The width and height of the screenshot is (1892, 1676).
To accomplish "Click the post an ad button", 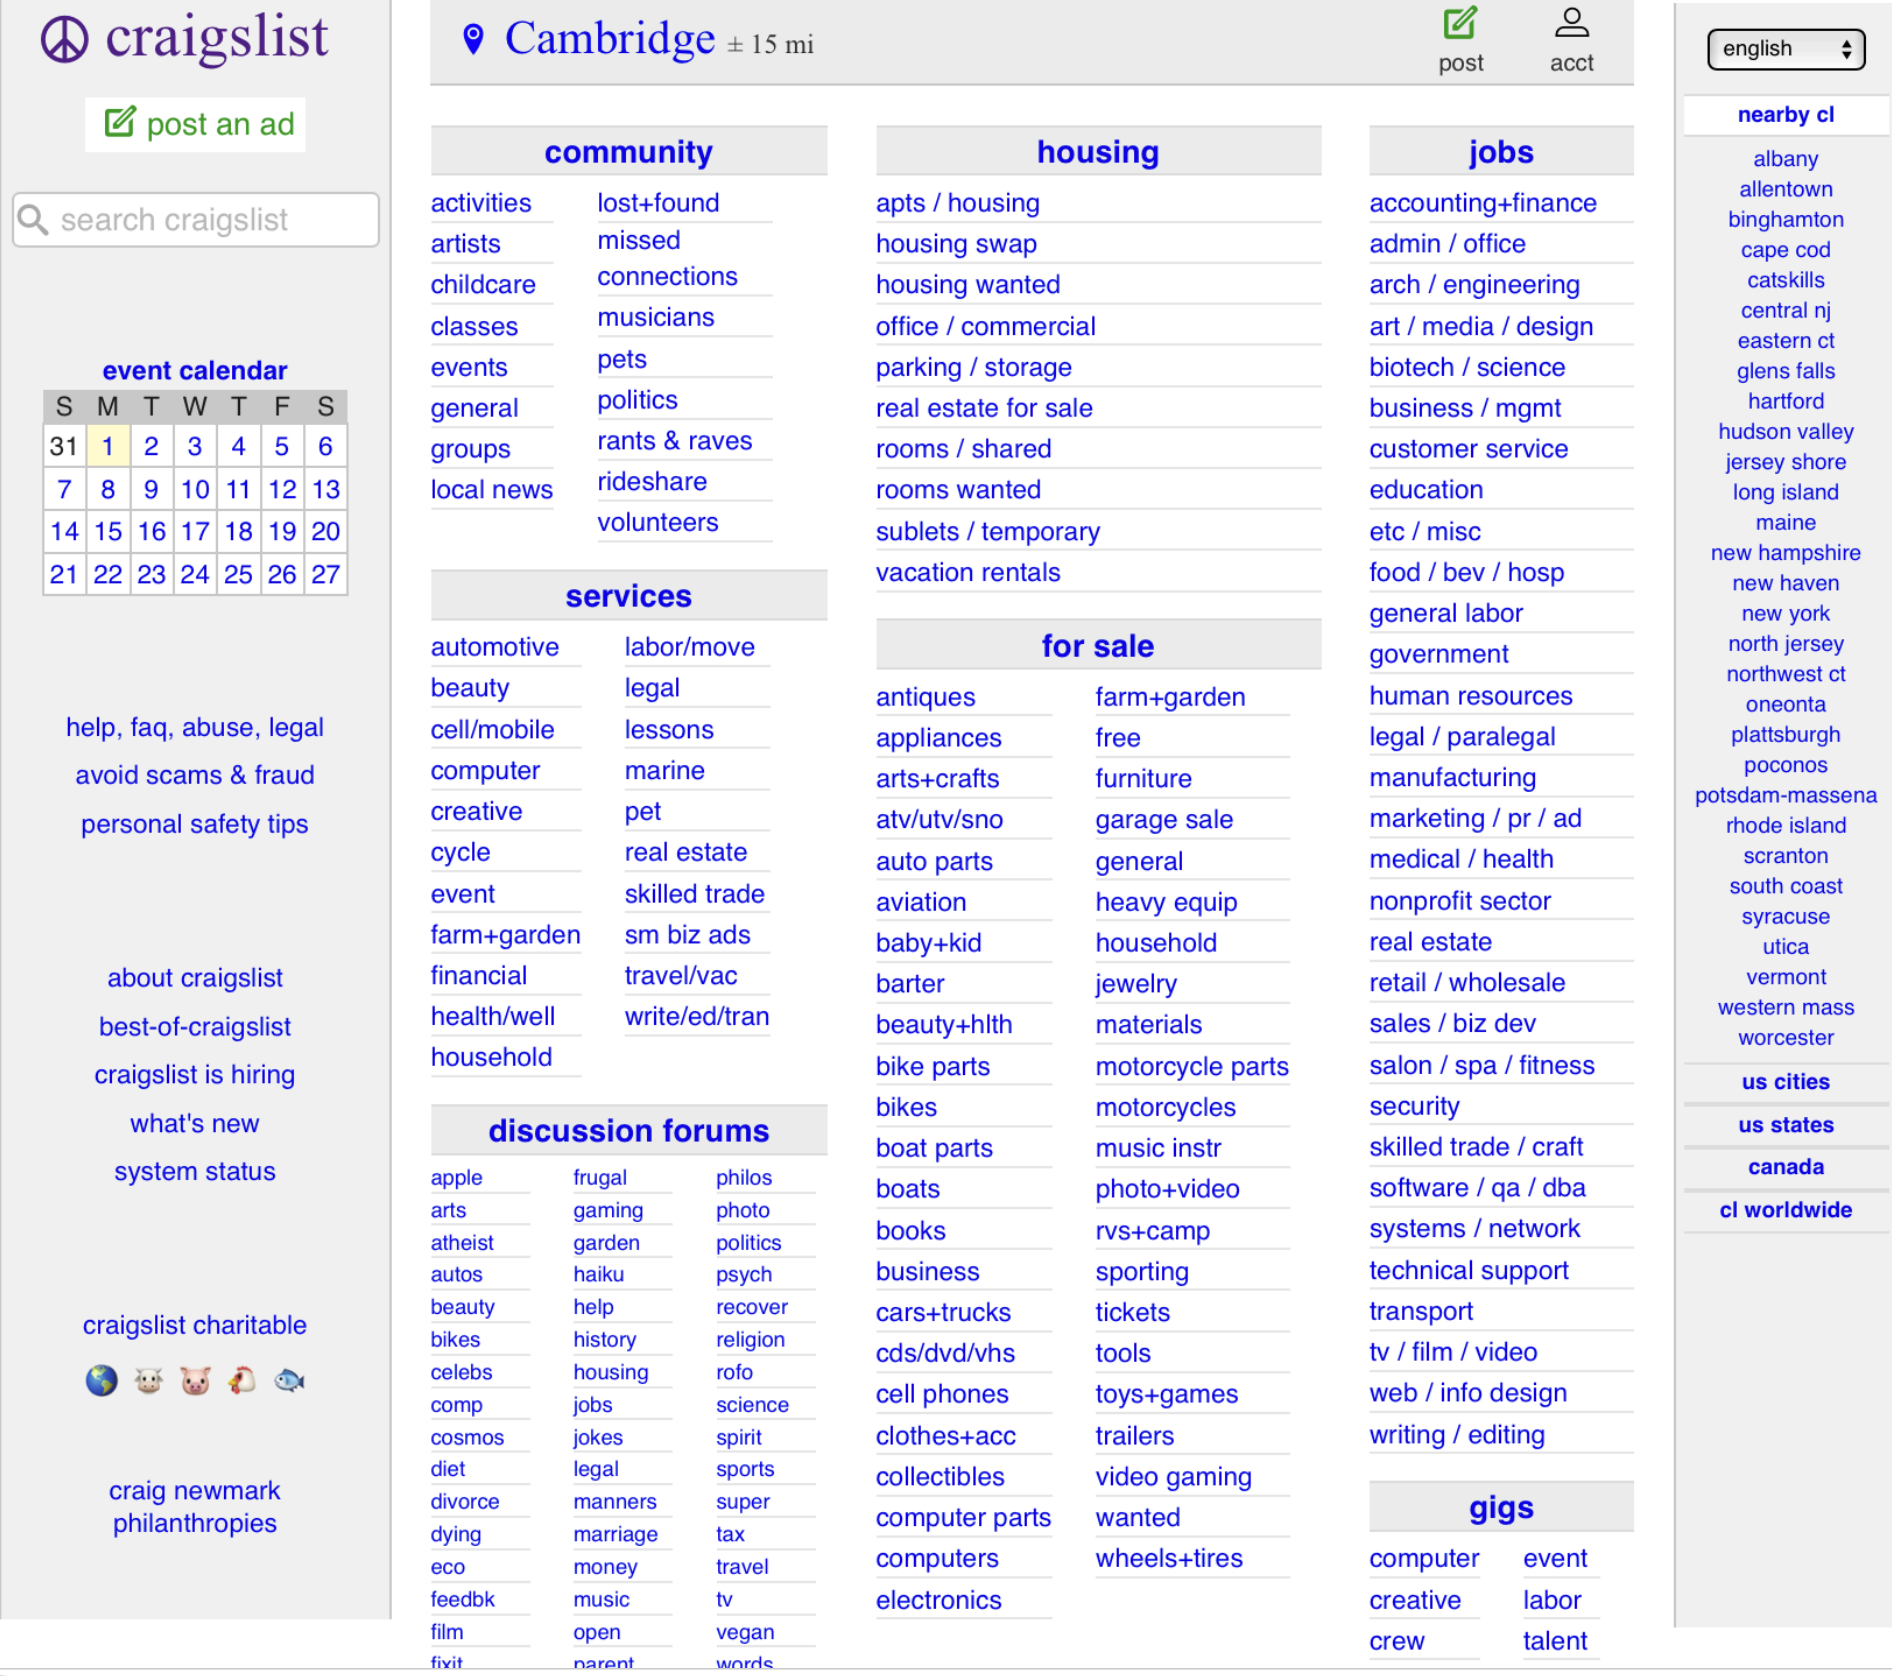I will 196,124.
